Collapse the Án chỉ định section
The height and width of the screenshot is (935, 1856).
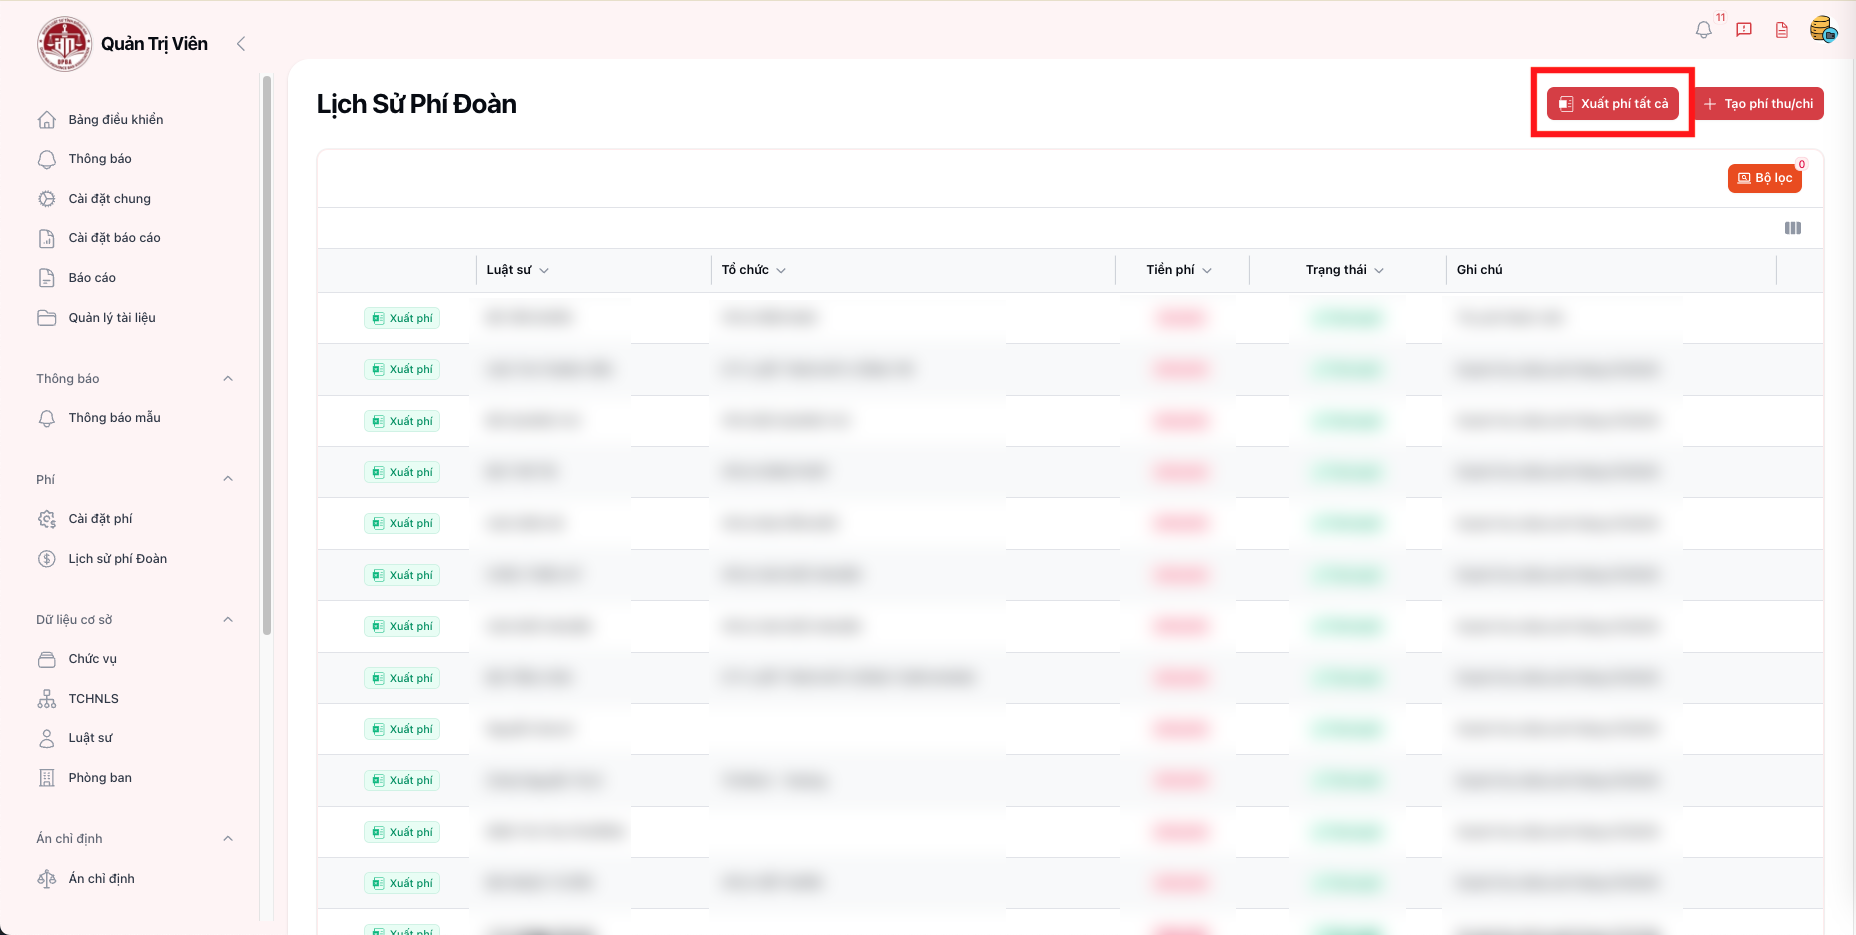tap(228, 839)
